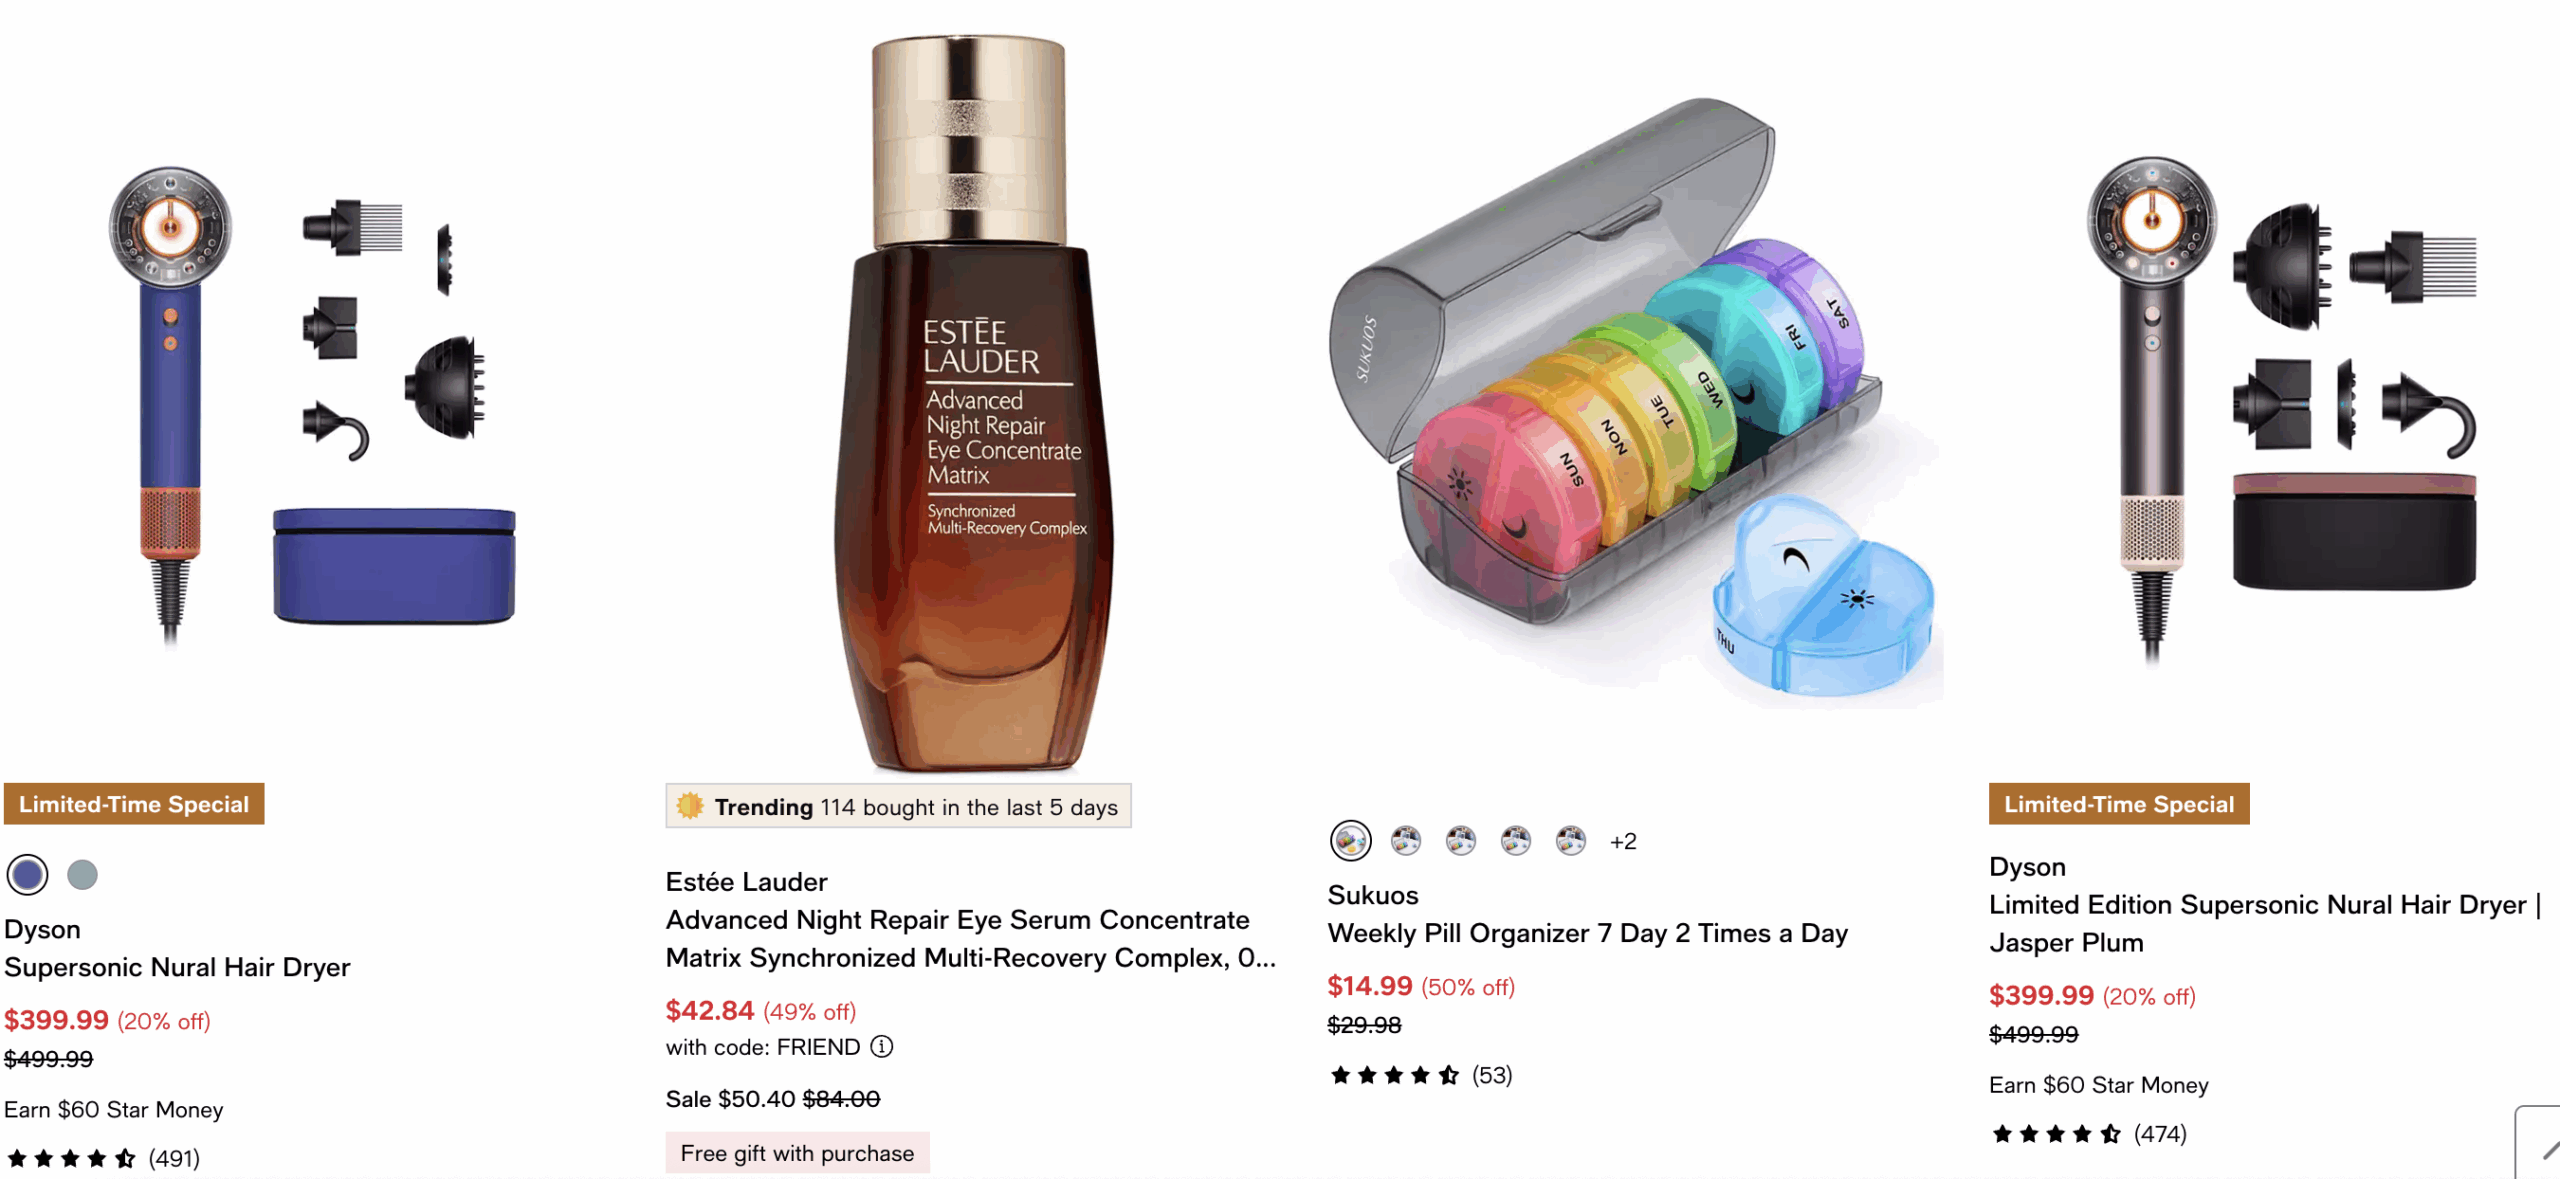Open Weekly Pill Organizer 7 Day link
Viewport: 2560px width, 1179px height.
1587,933
